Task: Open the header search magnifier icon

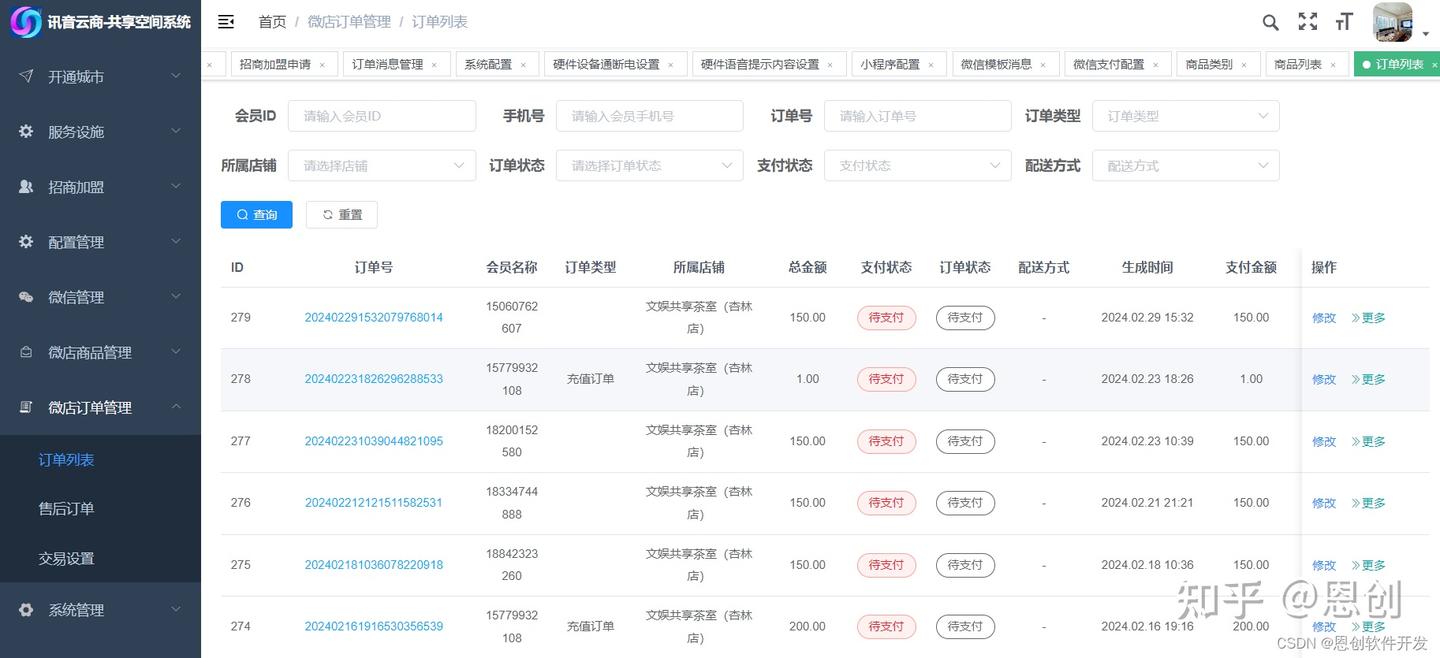Action: [x=1270, y=22]
